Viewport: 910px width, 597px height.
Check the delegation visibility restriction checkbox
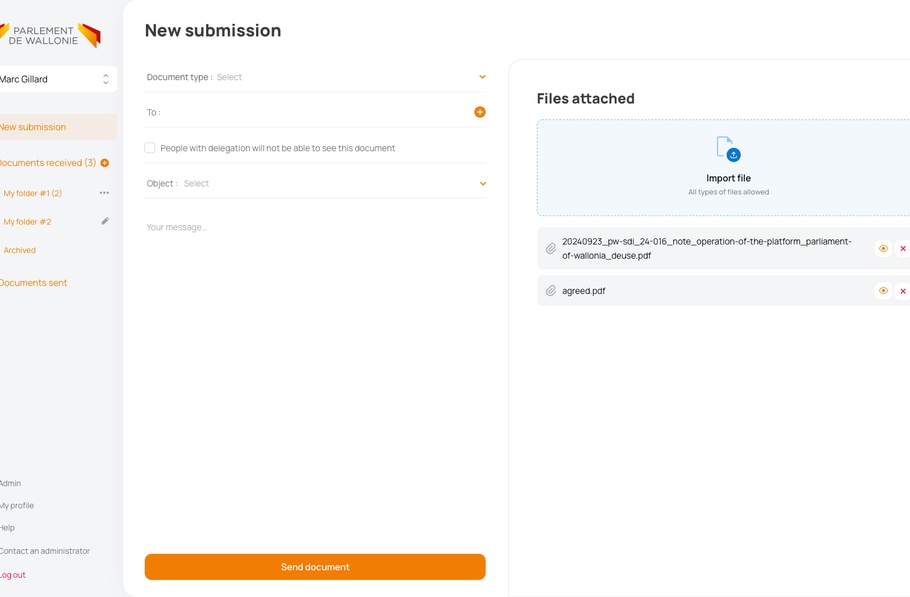(x=150, y=148)
